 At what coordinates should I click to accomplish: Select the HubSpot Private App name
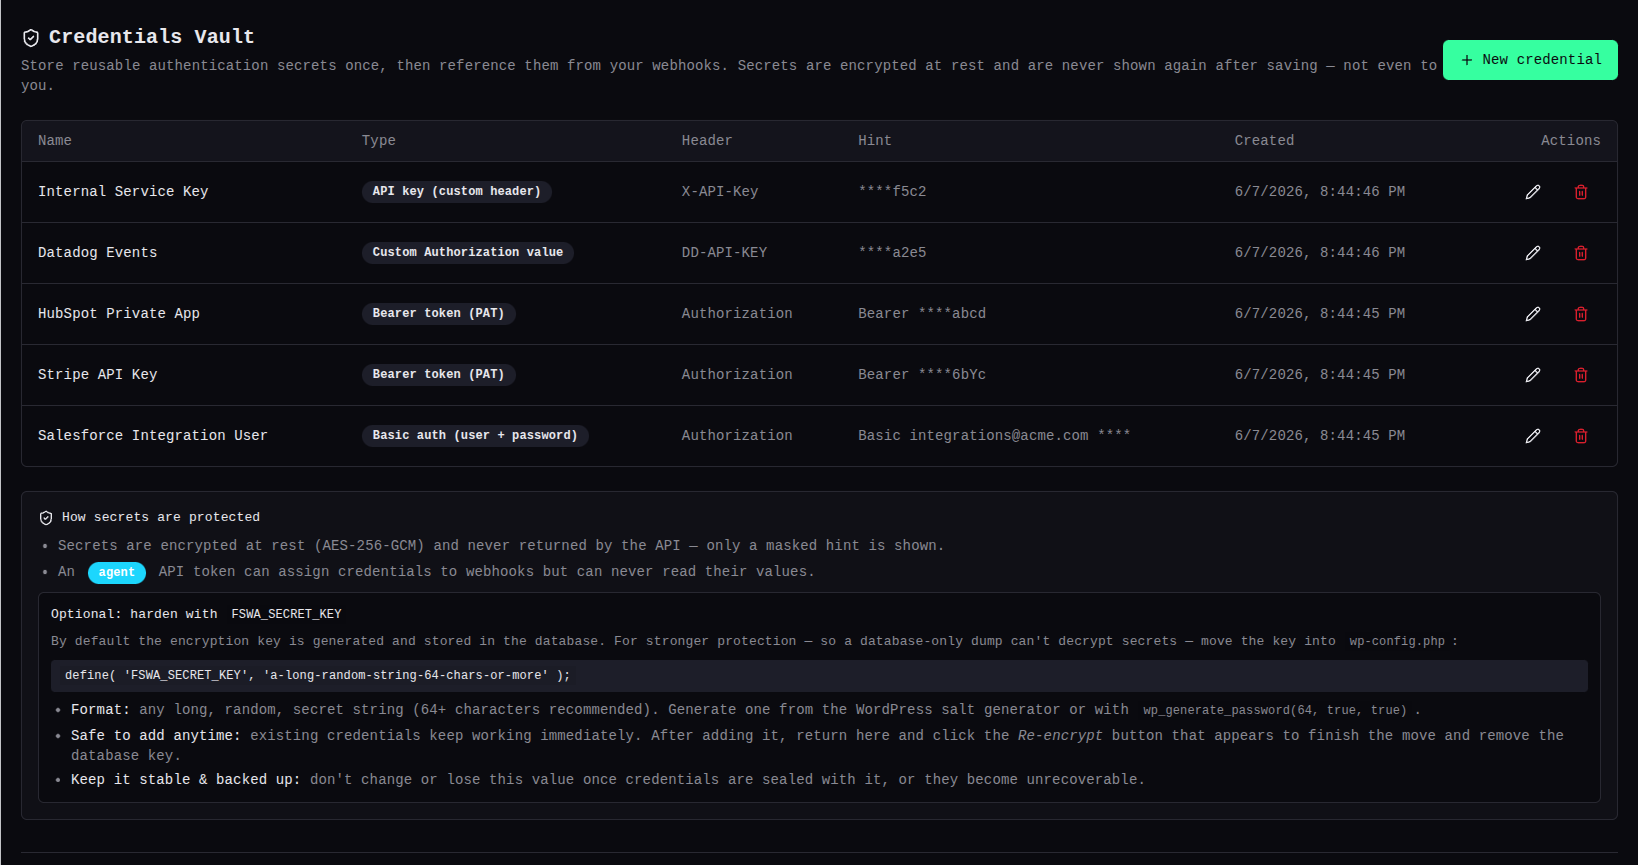pyautogui.click(x=119, y=314)
